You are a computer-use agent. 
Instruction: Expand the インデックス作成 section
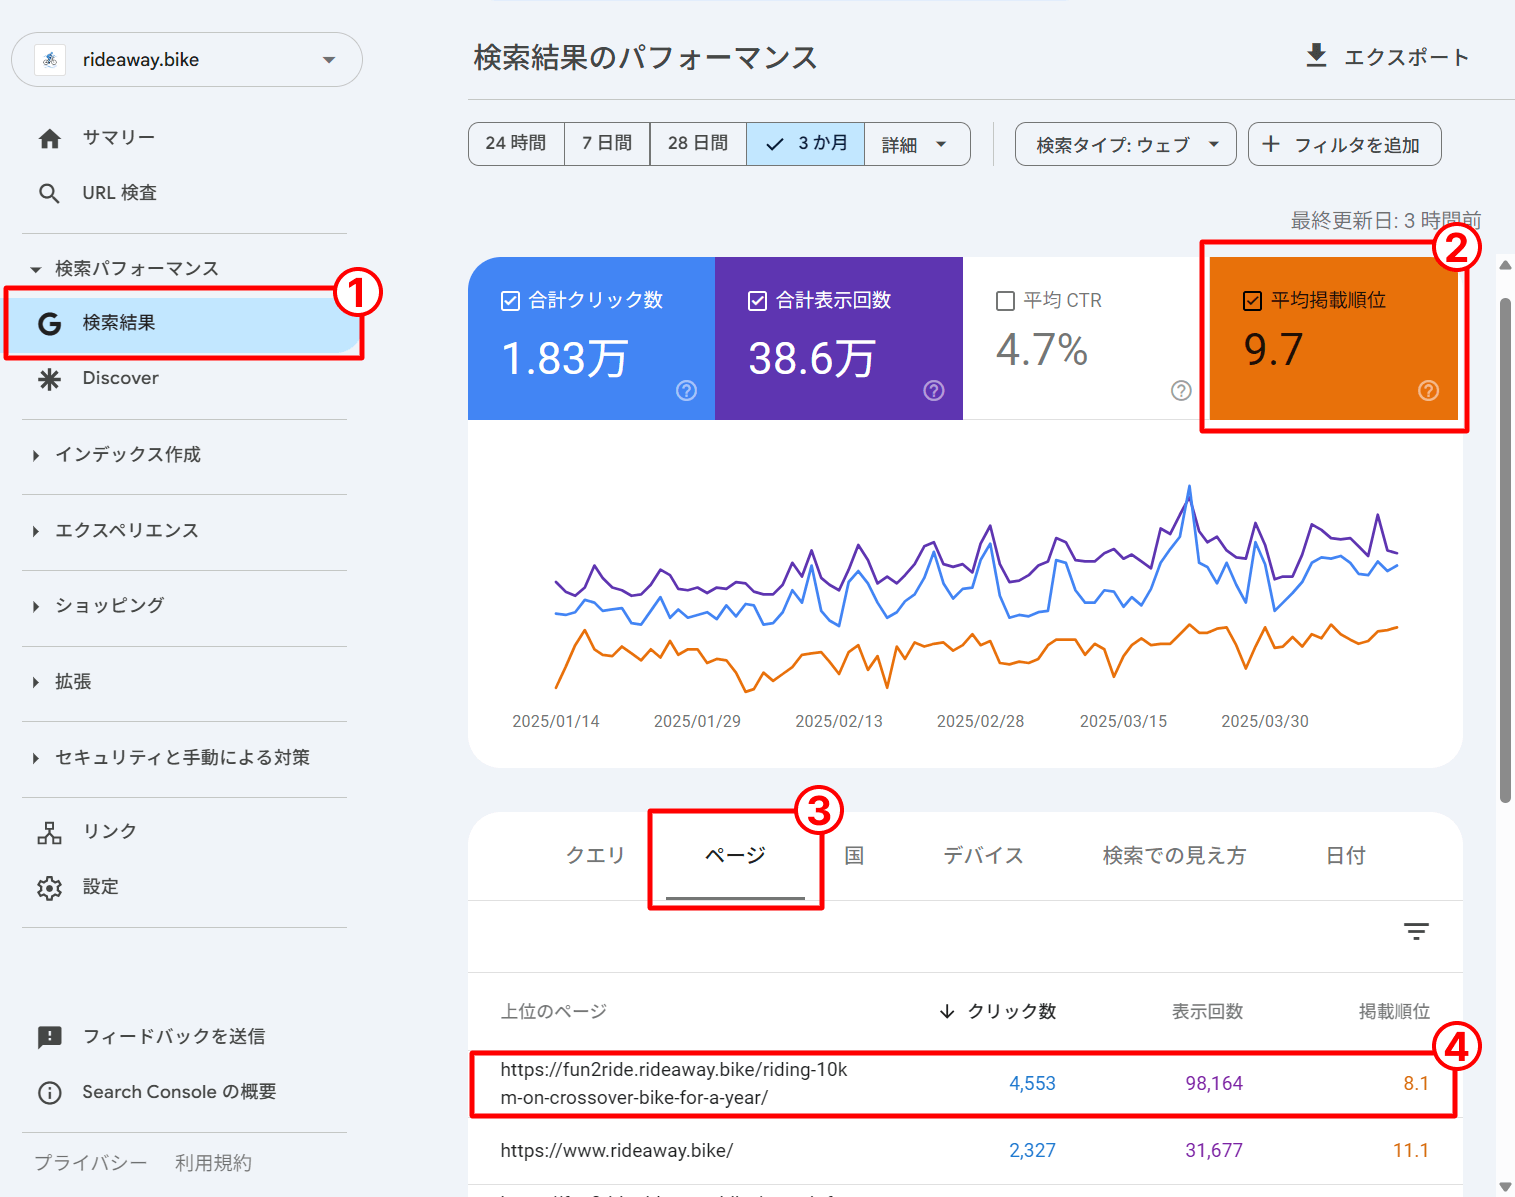[36, 455]
